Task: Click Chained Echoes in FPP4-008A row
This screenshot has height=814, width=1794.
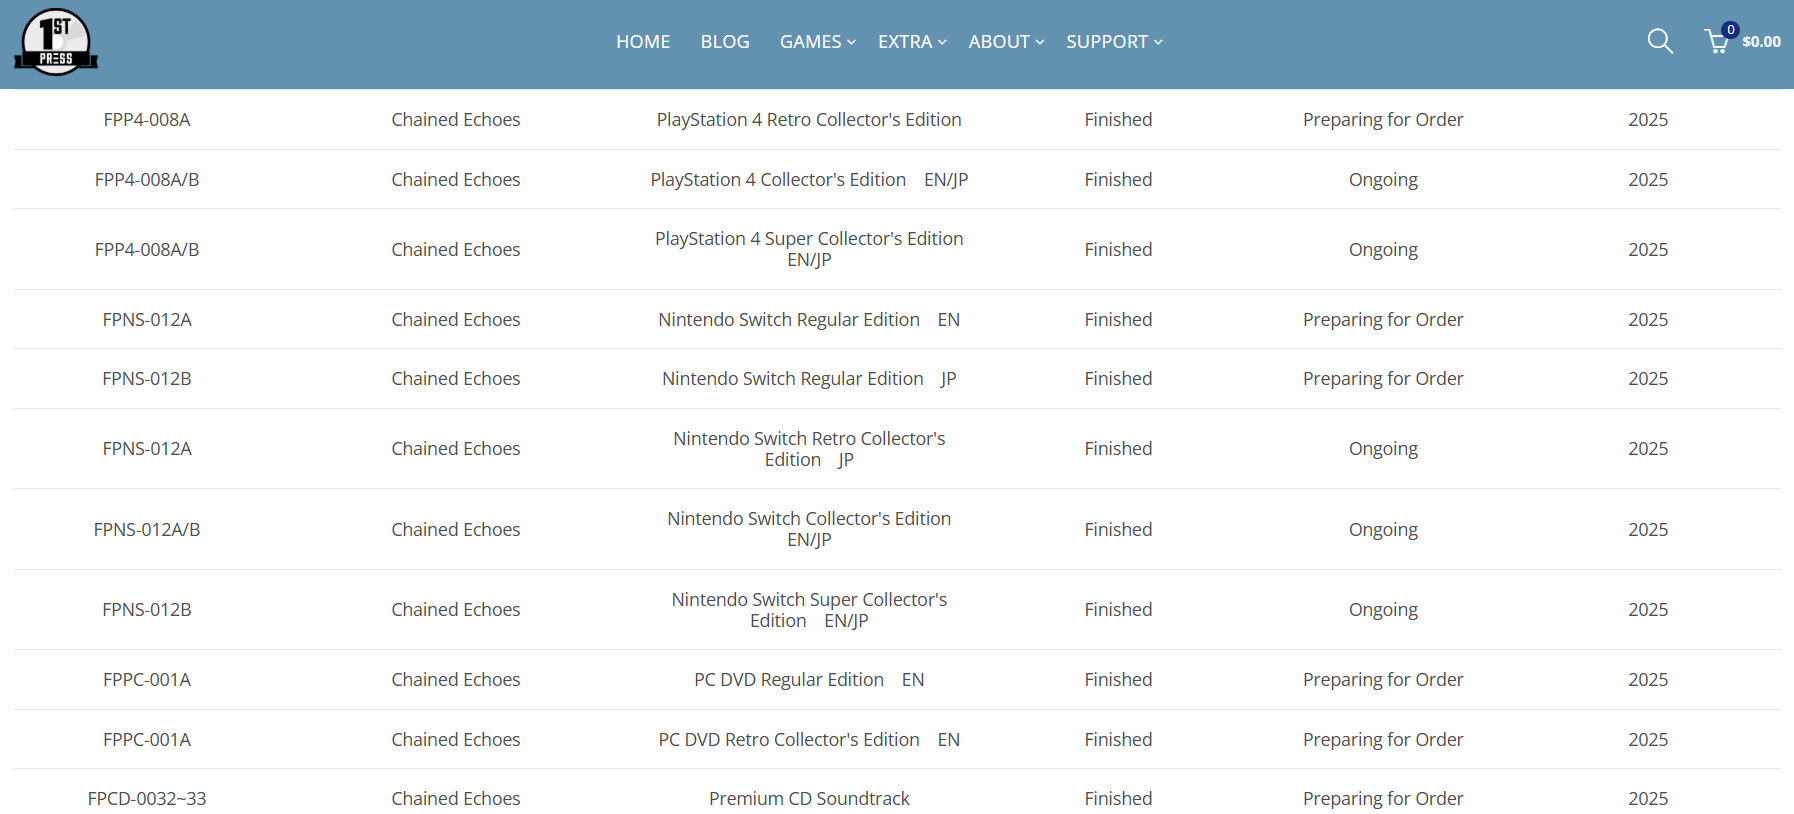Action: [x=456, y=120]
